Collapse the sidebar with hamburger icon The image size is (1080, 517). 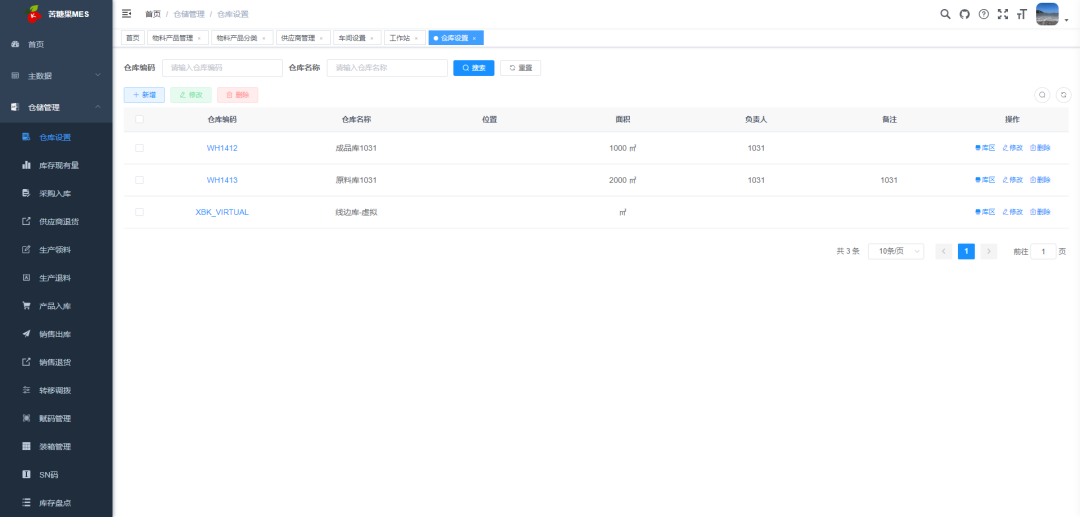[x=127, y=14]
